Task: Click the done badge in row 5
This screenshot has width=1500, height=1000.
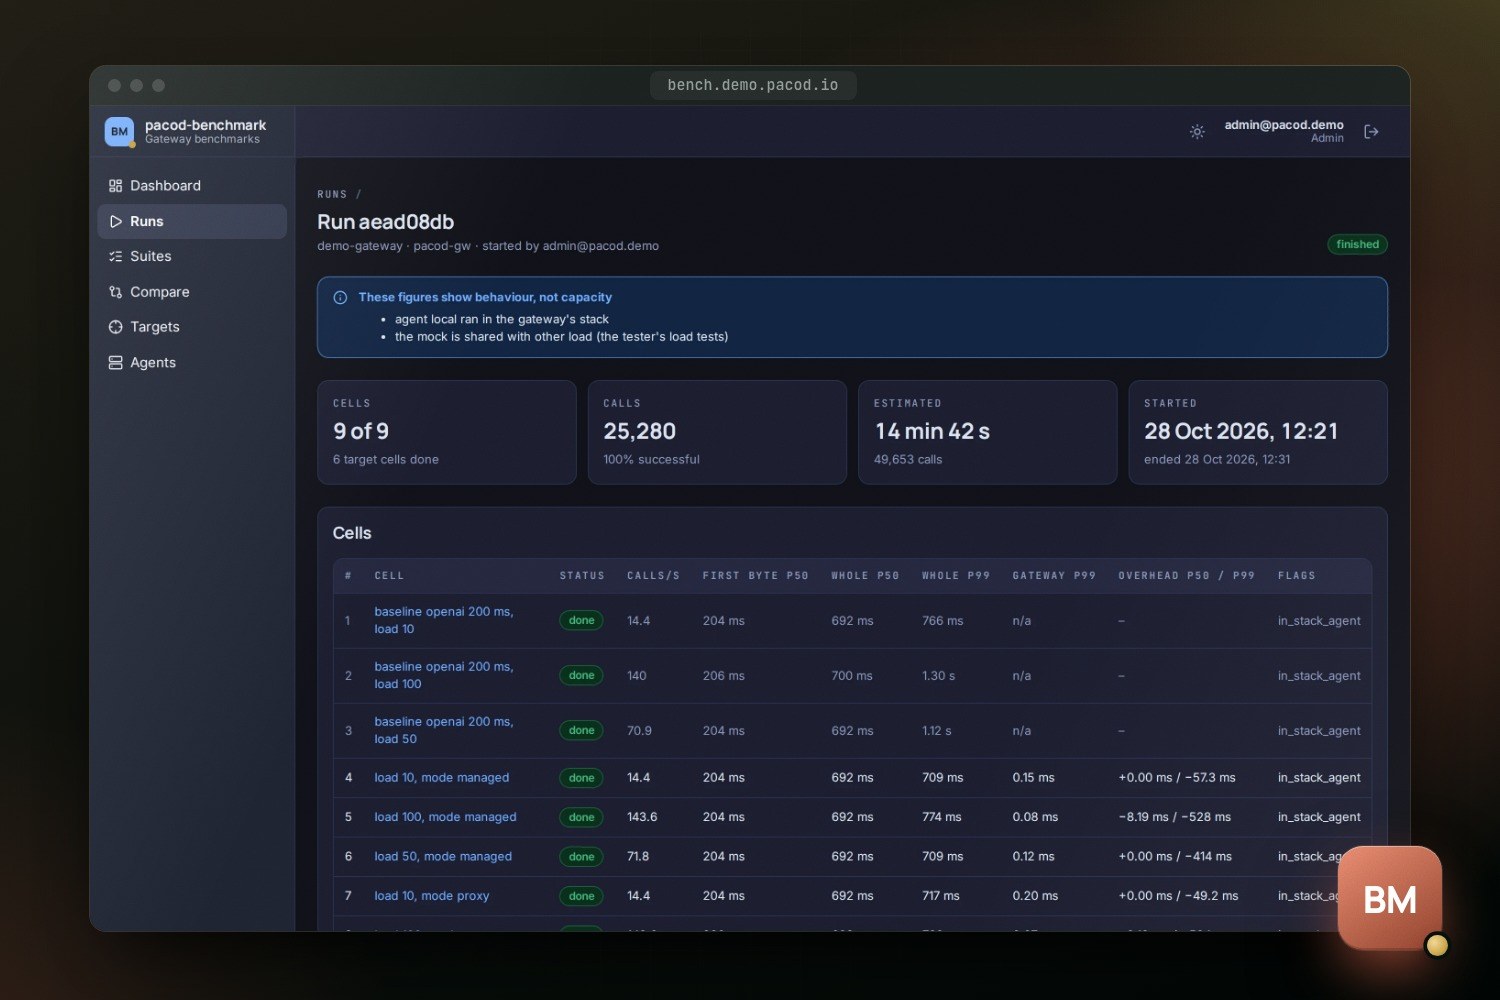Action: coord(581,817)
